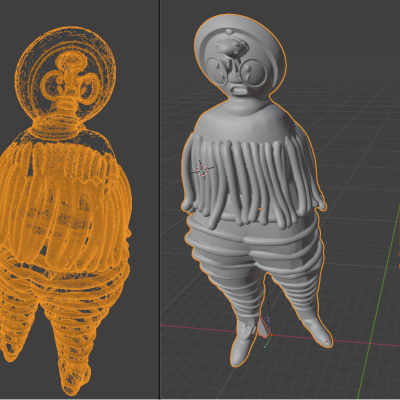Click the orange origin dot on solid figurine
The image size is (400, 400).
(x=260, y=209)
